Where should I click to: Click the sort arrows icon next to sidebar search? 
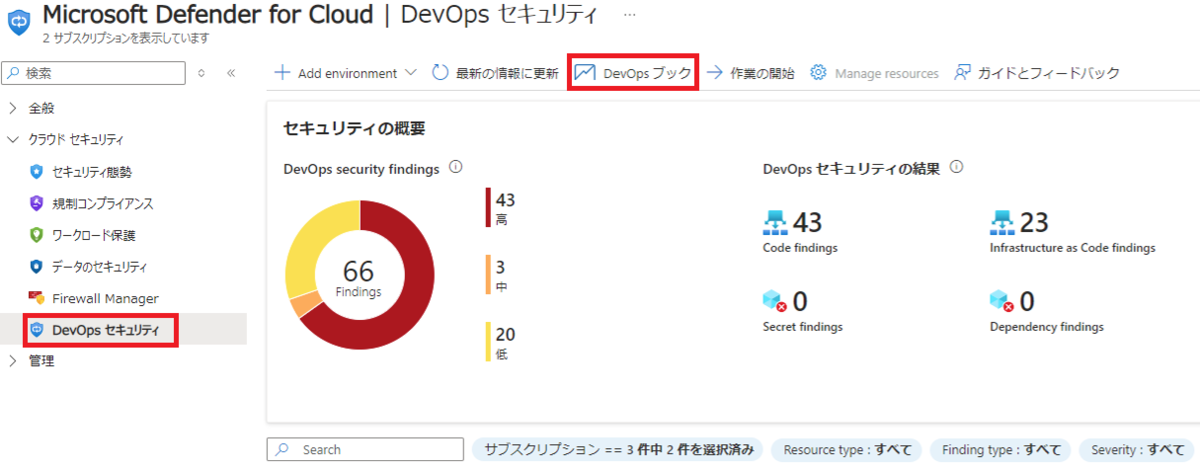(x=202, y=73)
